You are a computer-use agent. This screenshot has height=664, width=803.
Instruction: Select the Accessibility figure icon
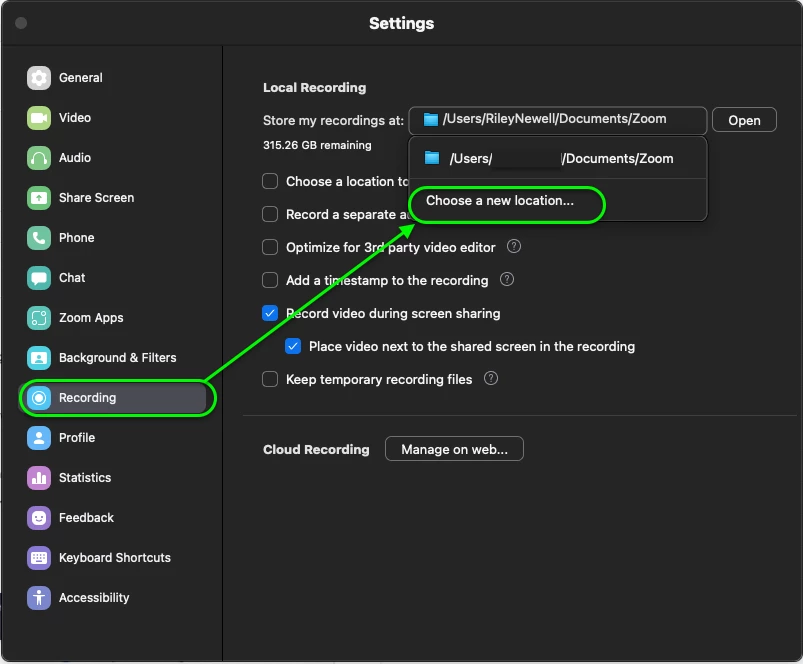click(x=39, y=597)
